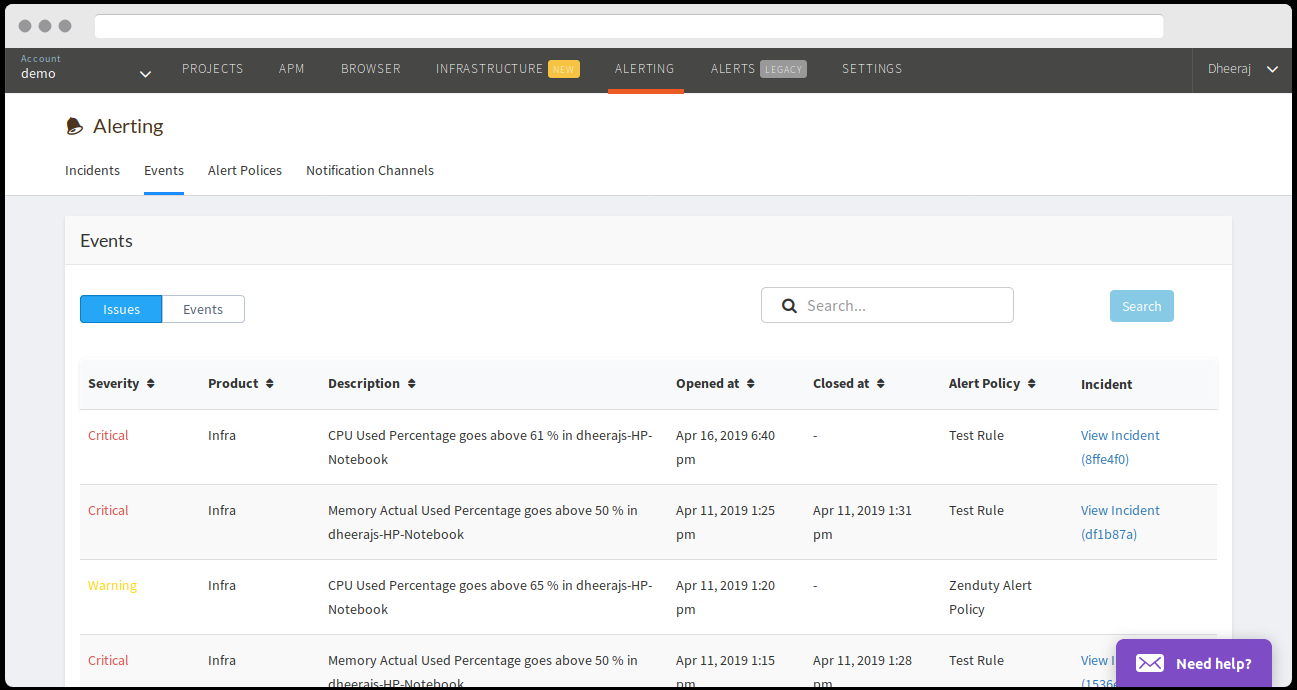Sort by Closed at column arrows
1297x690 pixels.
pyautogui.click(x=880, y=384)
